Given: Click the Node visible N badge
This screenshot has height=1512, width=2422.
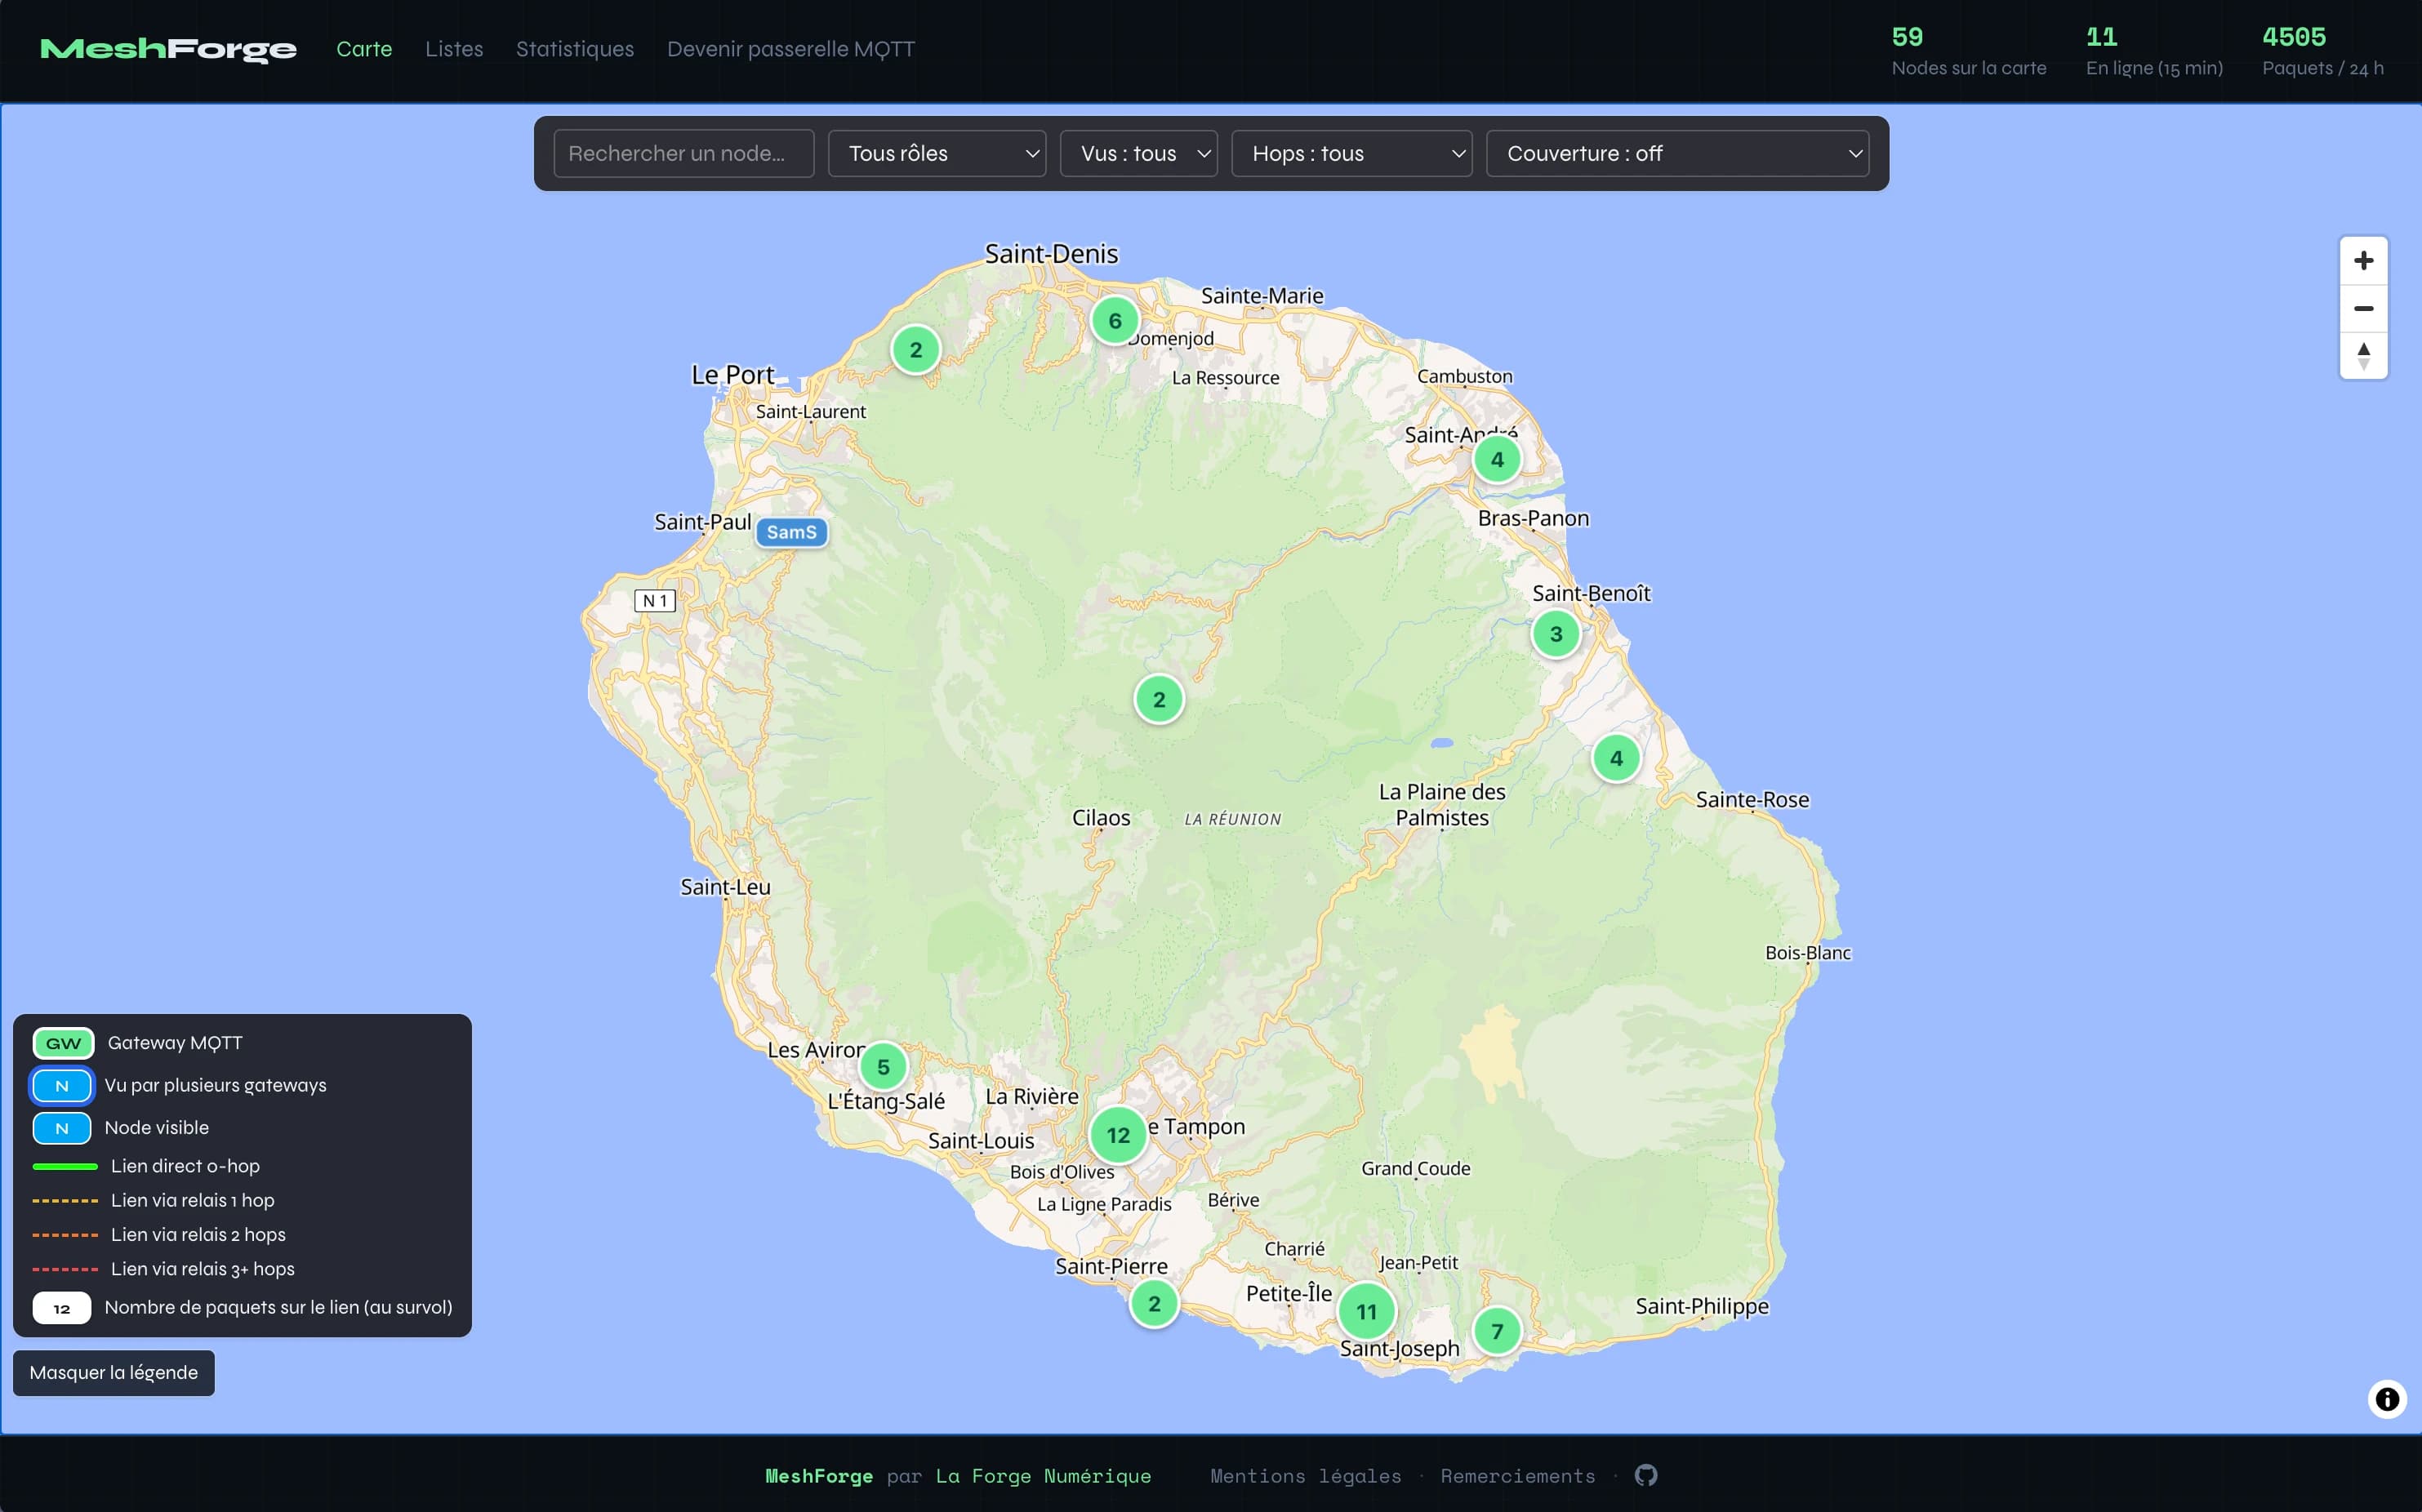Looking at the screenshot, I should pyautogui.click(x=62, y=1128).
